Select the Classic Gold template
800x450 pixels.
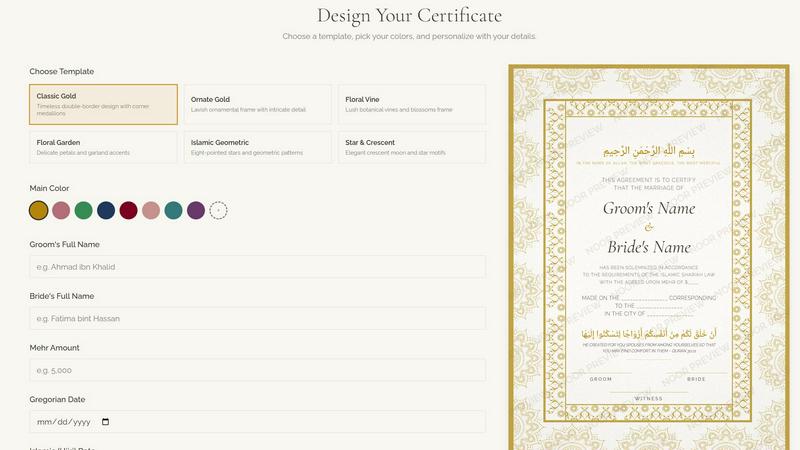click(104, 105)
